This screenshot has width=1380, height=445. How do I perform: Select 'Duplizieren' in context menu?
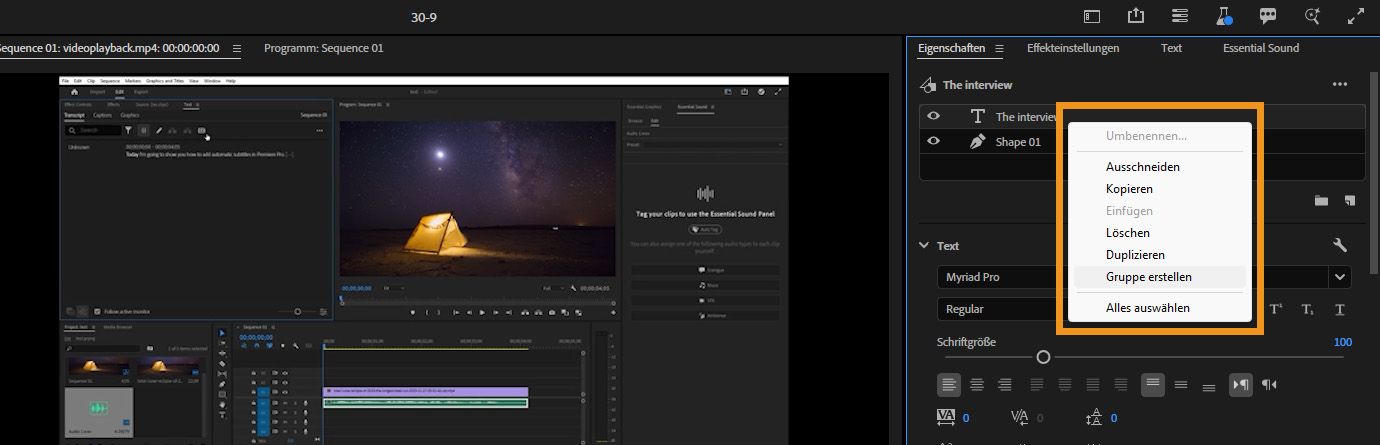pyautogui.click(x=1135, y=255)
